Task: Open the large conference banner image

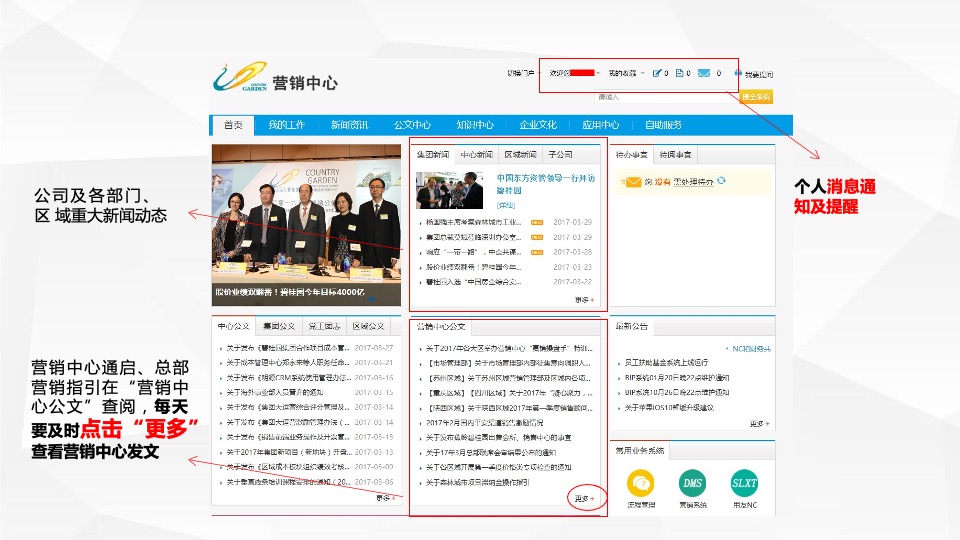Action: 306,225
